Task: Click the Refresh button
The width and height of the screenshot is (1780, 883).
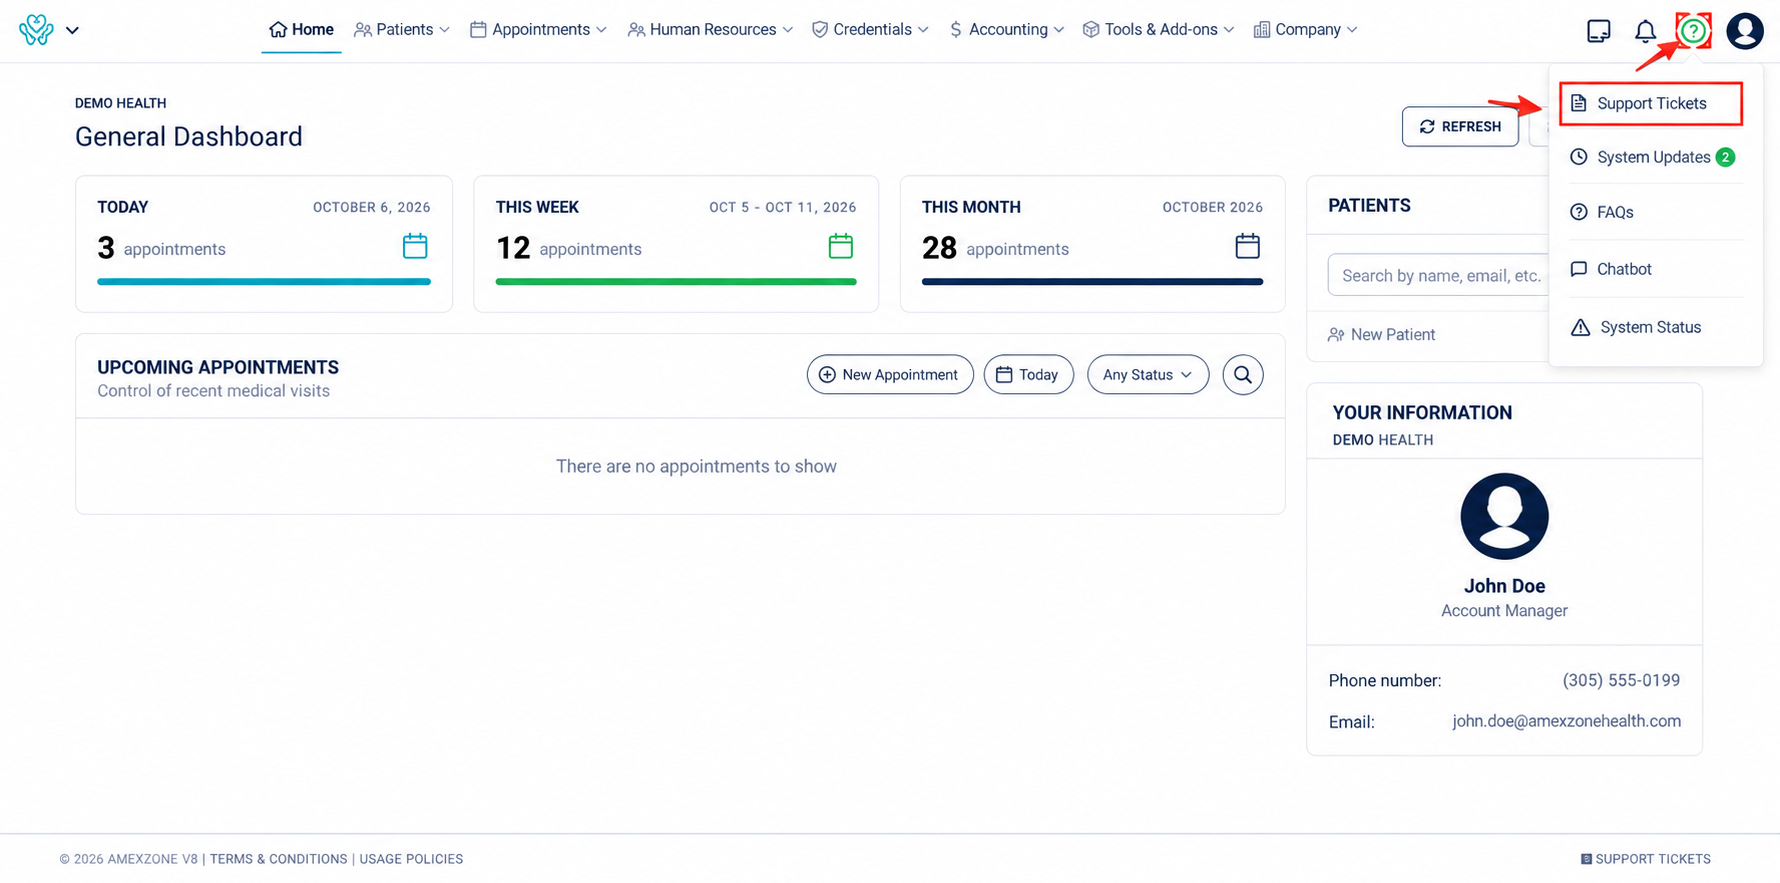Action: [x=1460, y=127]
